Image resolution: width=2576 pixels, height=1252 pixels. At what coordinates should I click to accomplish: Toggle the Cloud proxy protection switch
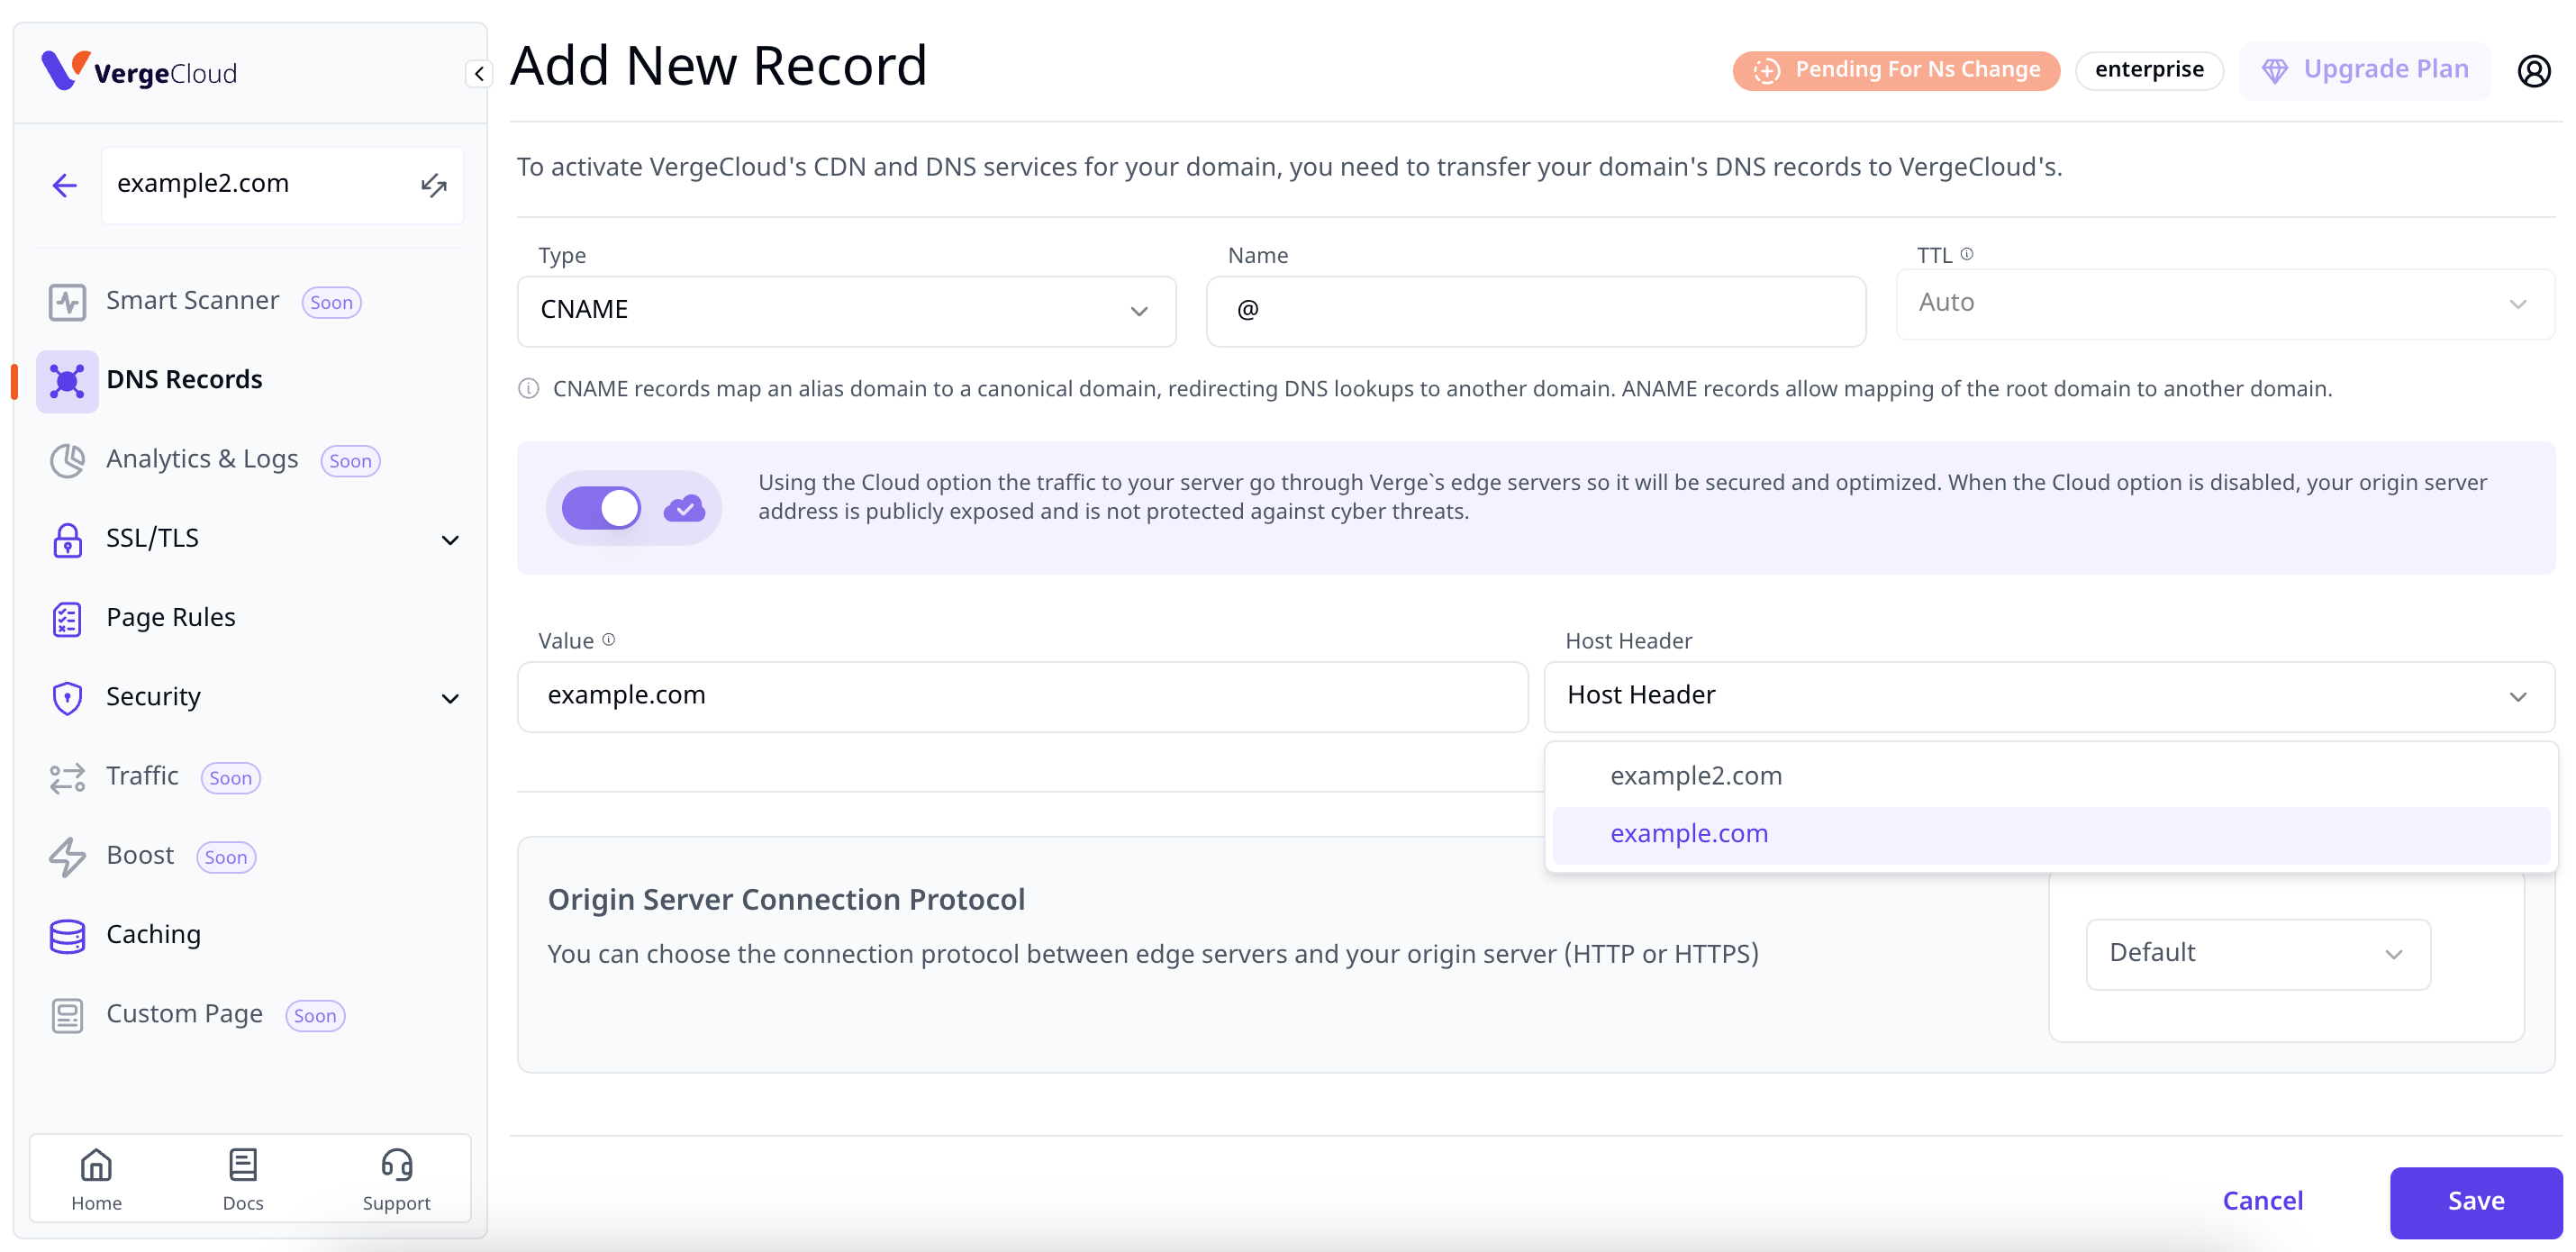pyautogui.click(x=600, y=504)
